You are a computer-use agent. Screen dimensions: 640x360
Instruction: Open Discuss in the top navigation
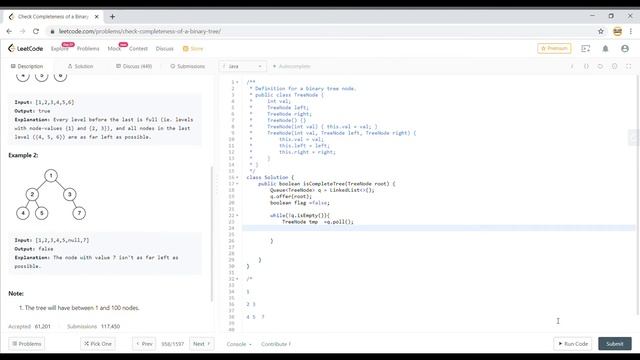[x=164, y=49]
